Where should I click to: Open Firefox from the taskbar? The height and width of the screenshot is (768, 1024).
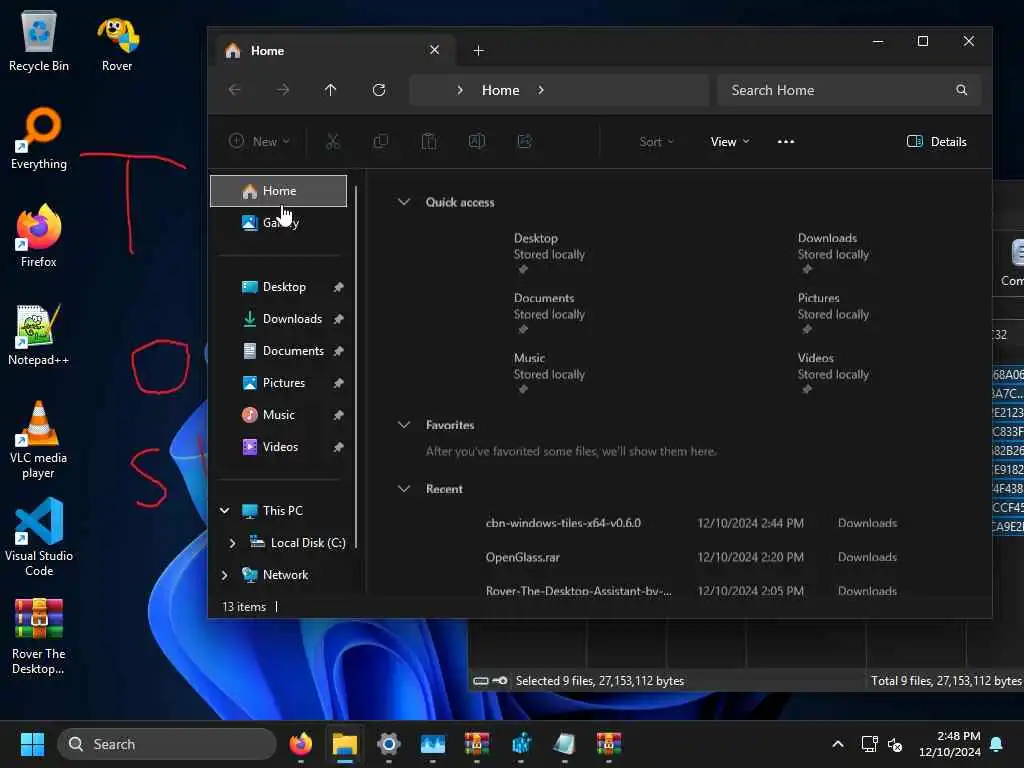[300, 744]
